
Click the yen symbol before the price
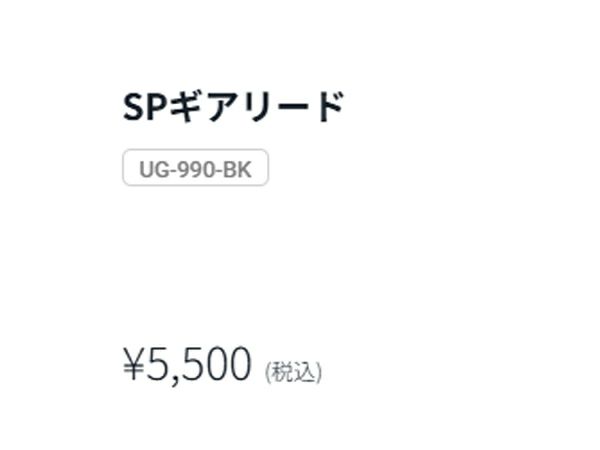tap(134, 366)
